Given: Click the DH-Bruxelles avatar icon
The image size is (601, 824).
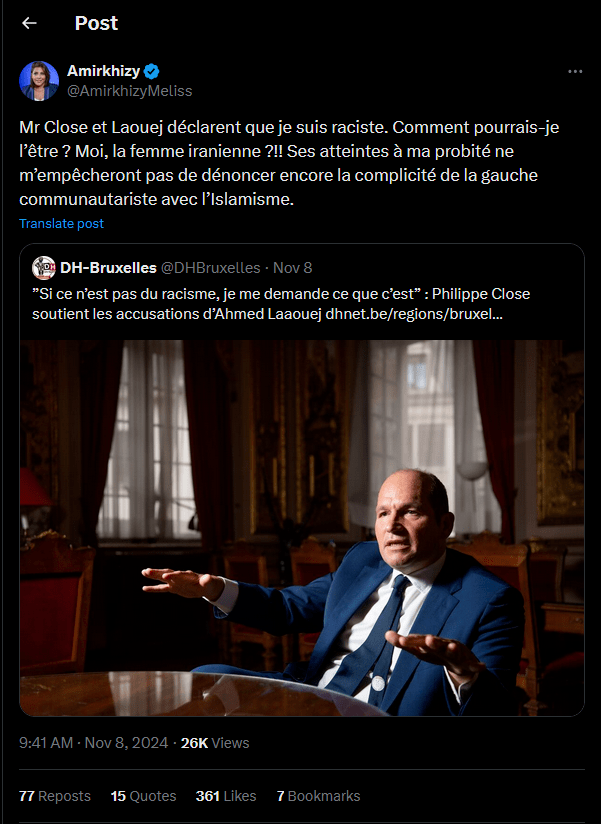Looking at the screenshot, I should (44, 267).
